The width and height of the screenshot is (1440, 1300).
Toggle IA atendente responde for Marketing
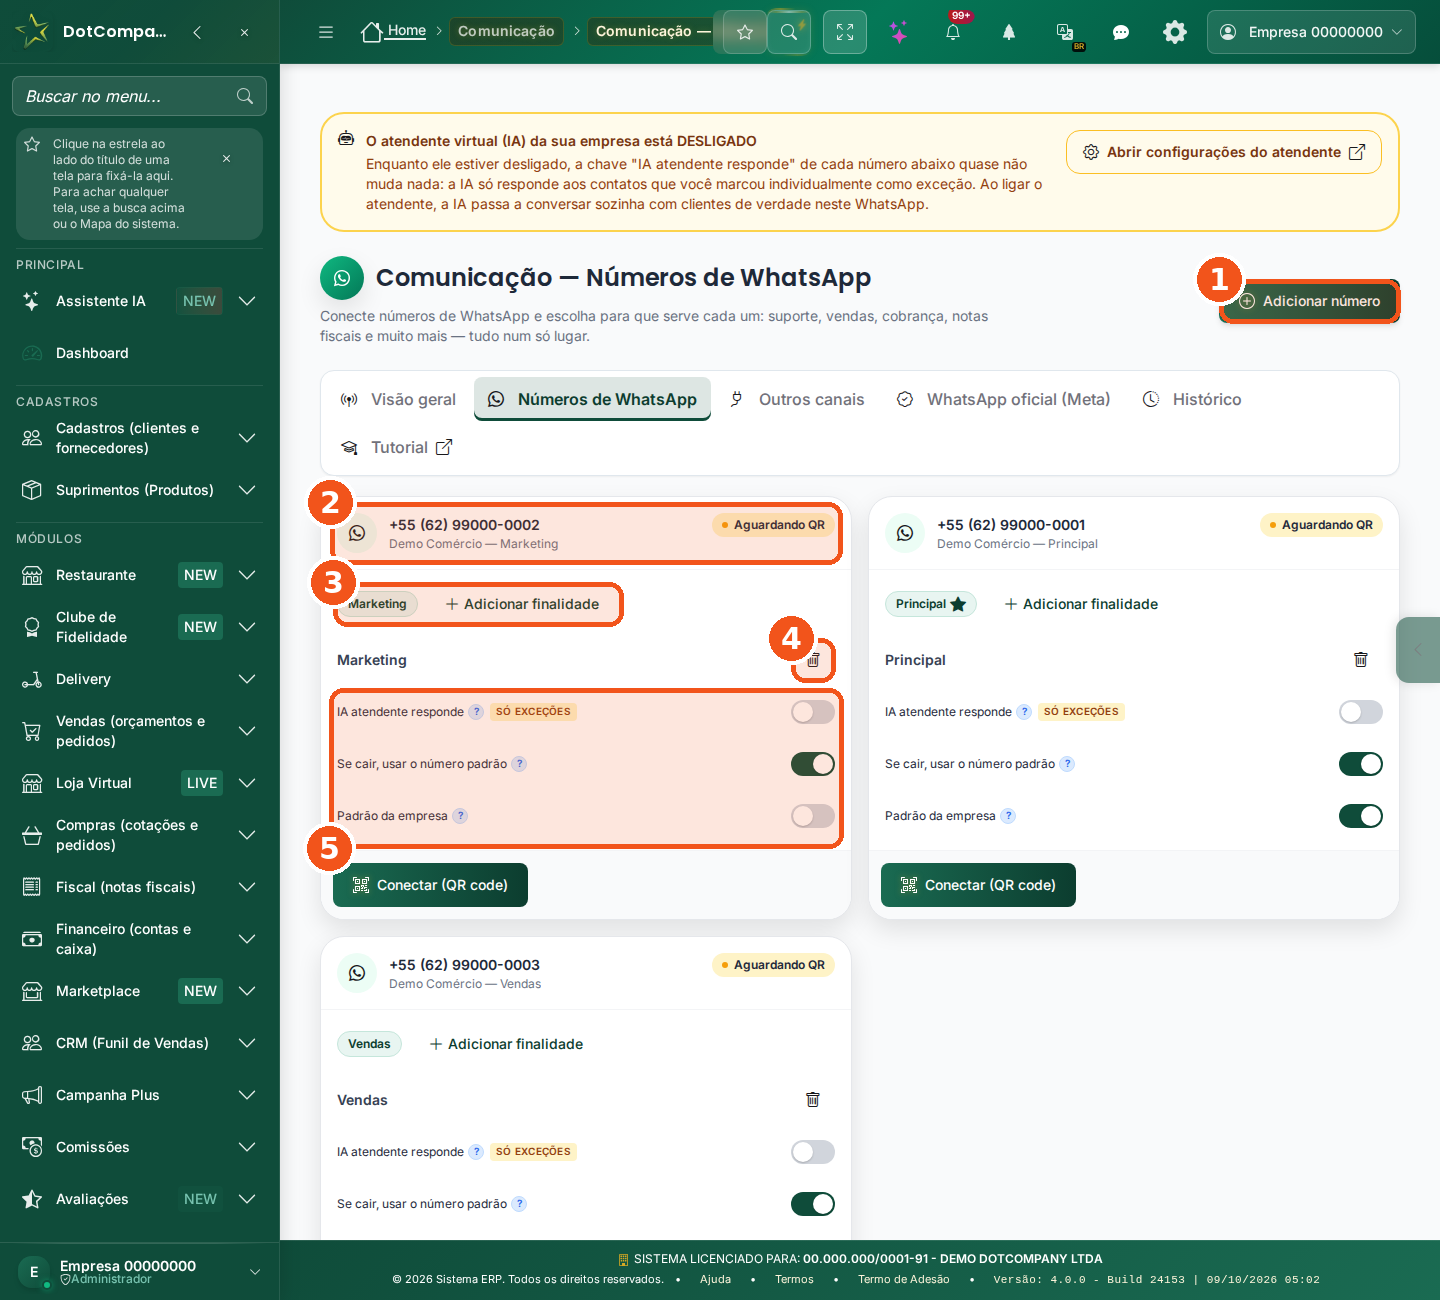tap(813, 712)
